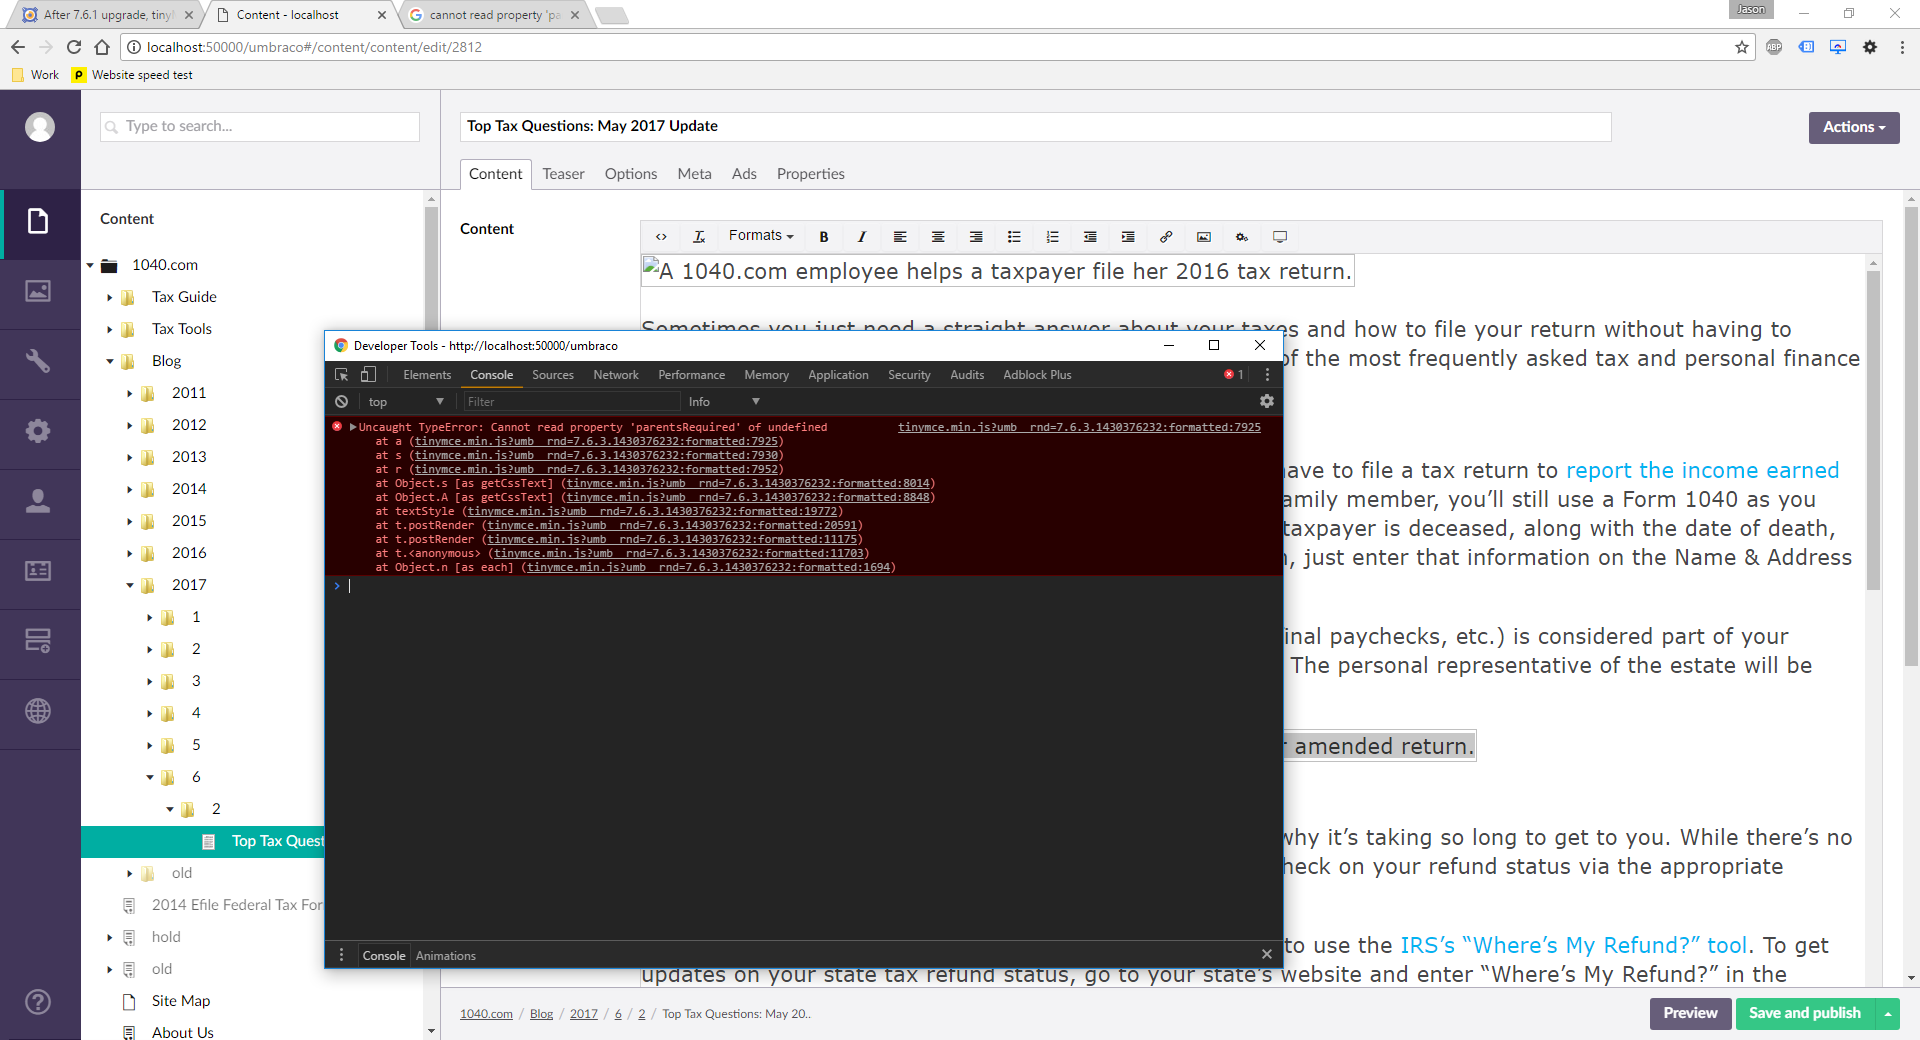Expand the Tax Guide tree node

click(110, 297)
